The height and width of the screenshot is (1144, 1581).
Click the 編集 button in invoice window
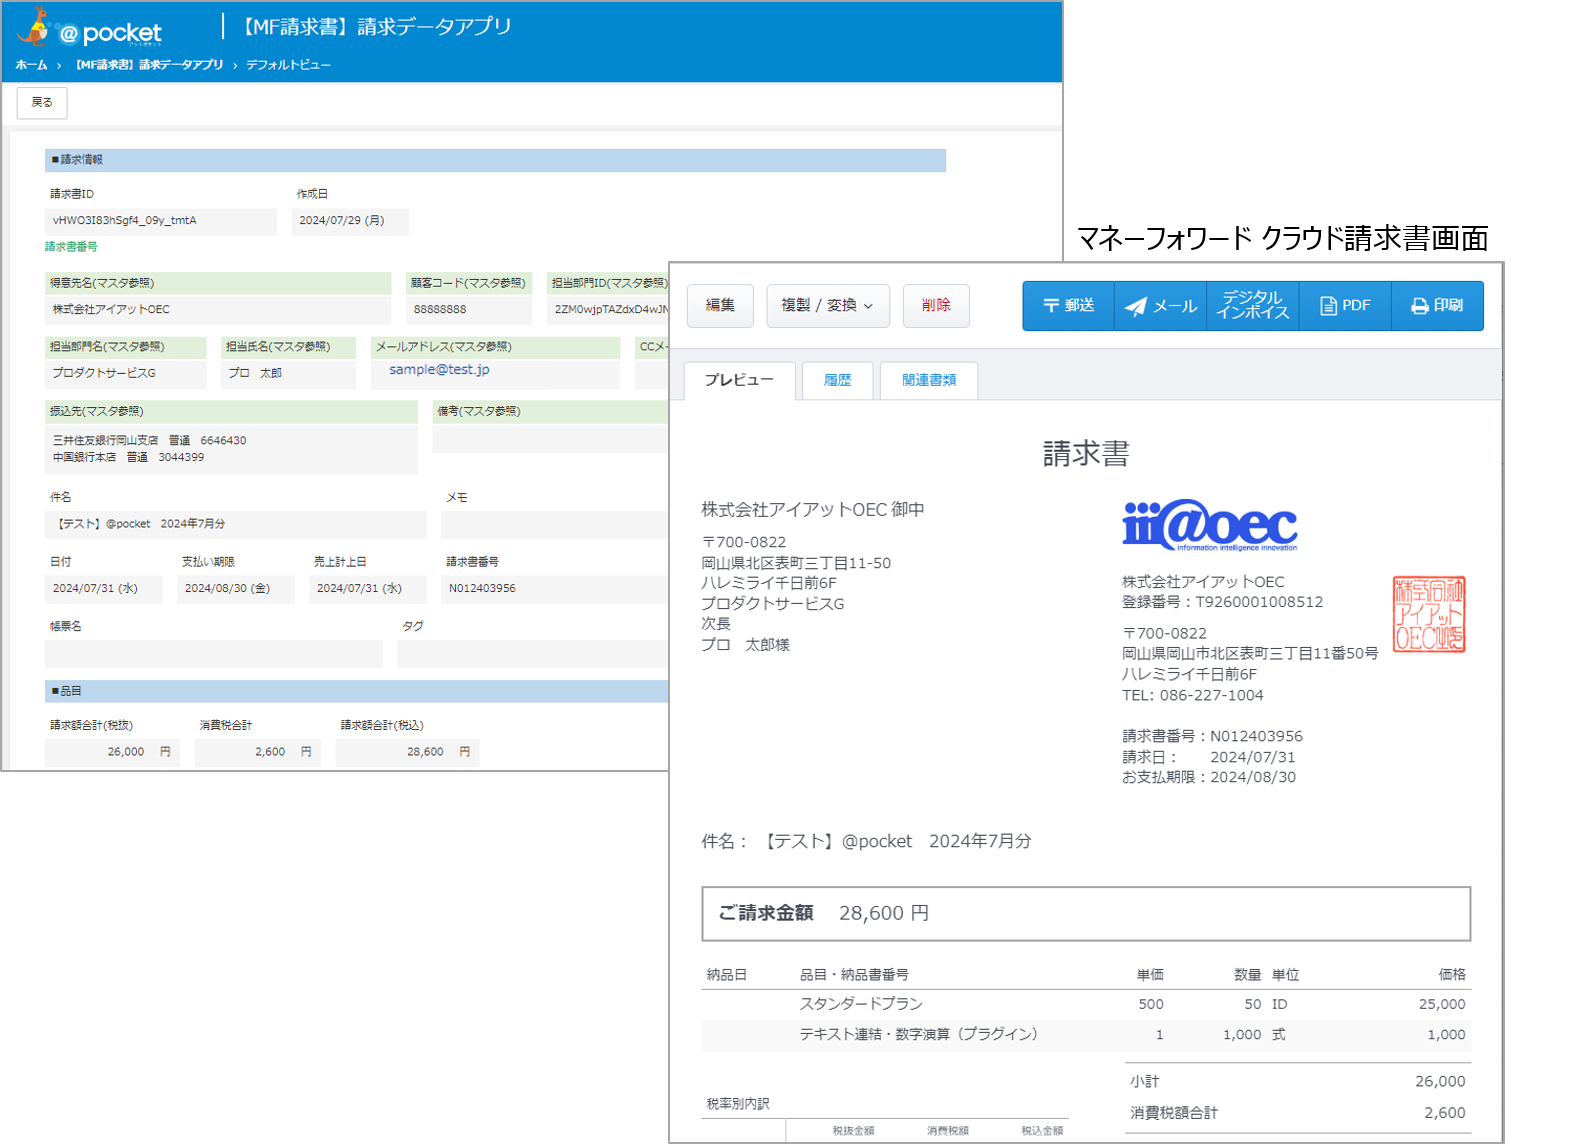click(x=720, y=305)
